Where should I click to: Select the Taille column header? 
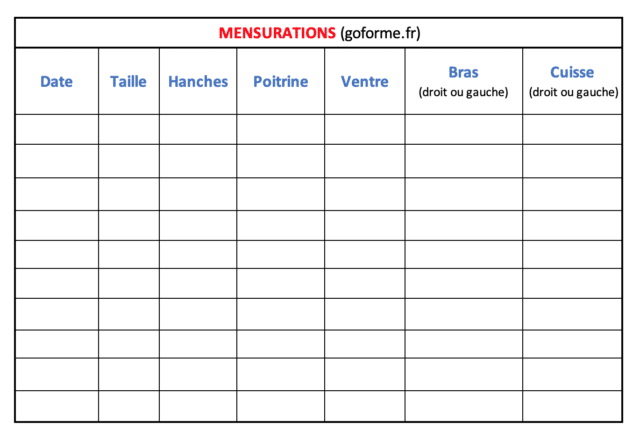(128, 82)
